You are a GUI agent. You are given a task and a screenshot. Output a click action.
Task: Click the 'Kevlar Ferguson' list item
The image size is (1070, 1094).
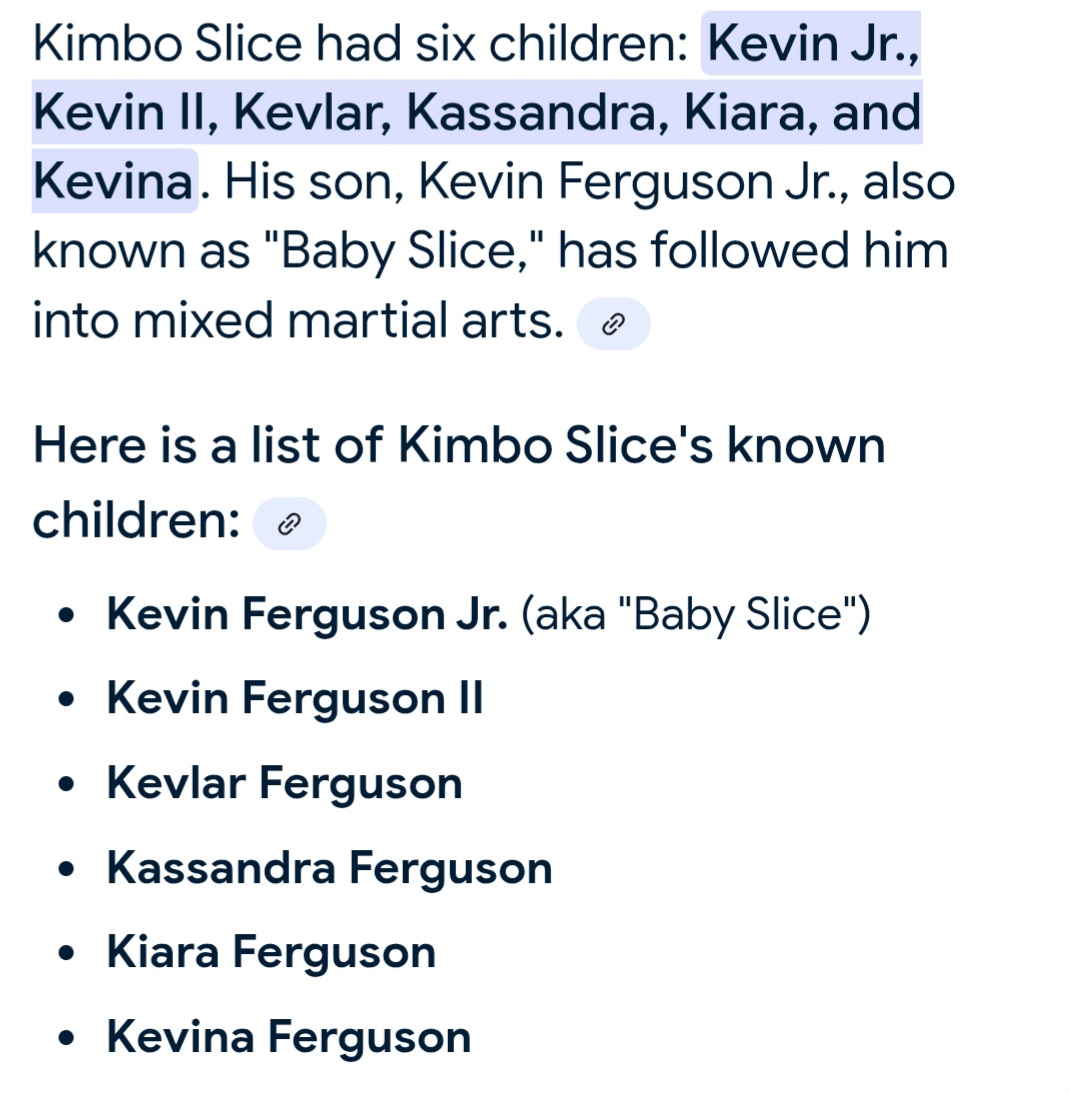285,783
